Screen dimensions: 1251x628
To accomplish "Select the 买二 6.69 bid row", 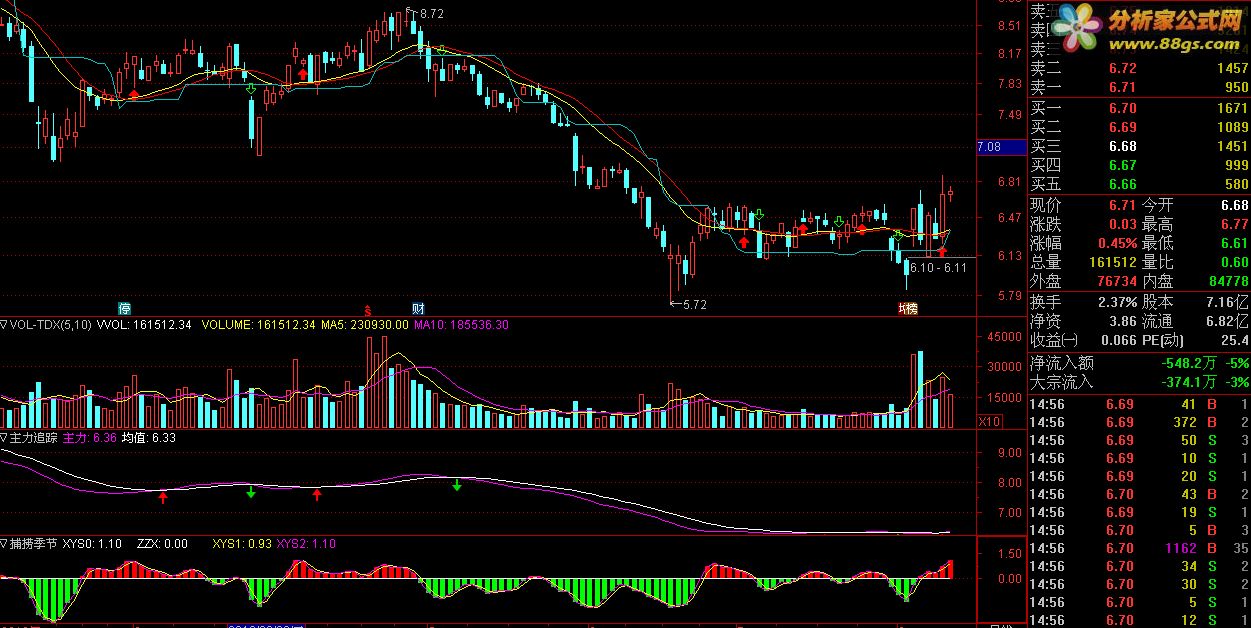I will (1139, 127).
